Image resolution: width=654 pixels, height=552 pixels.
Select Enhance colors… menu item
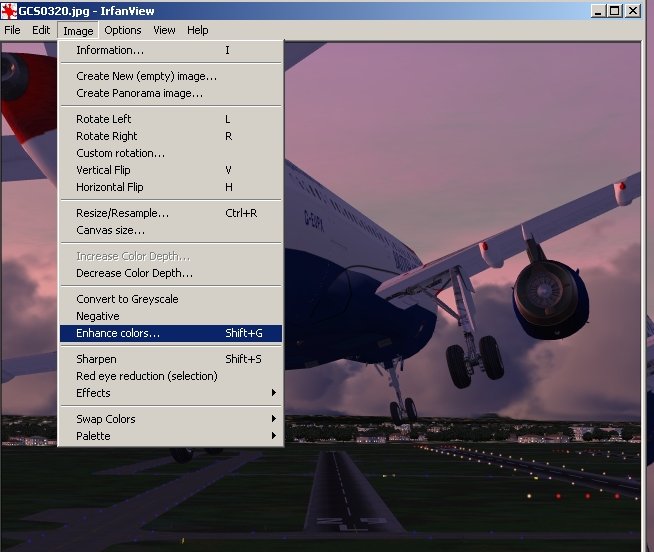[x=118, y=333]
